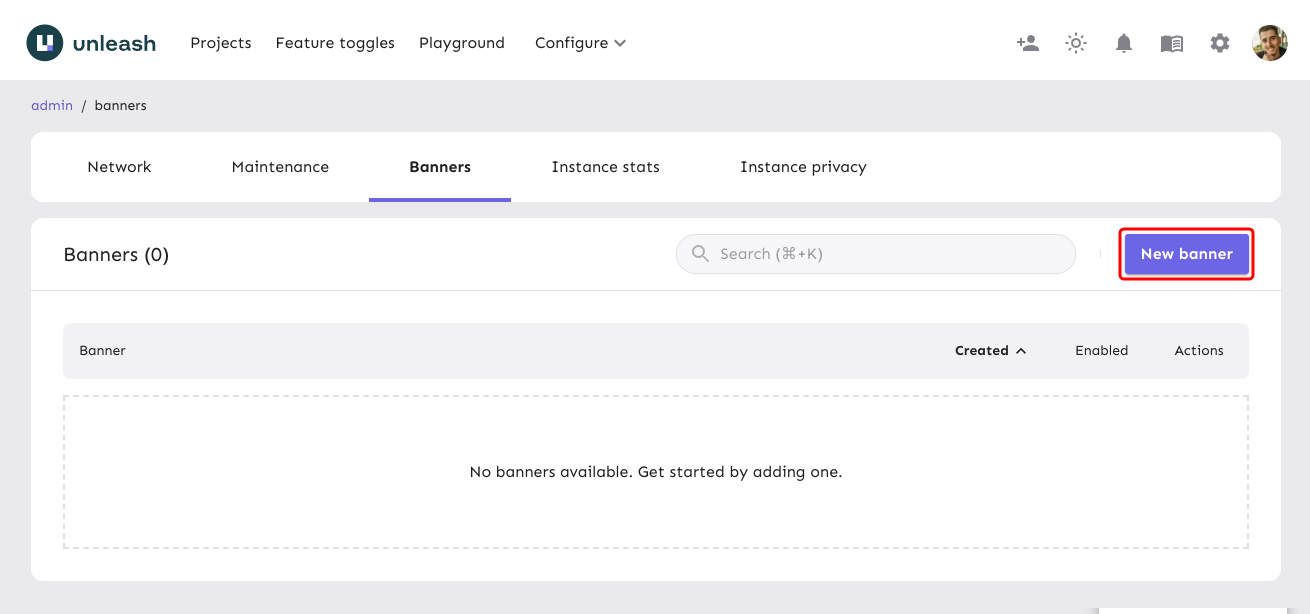Open the user profile avatar
This screenshot has width=1310, height=614.
tap(1269, 43)
